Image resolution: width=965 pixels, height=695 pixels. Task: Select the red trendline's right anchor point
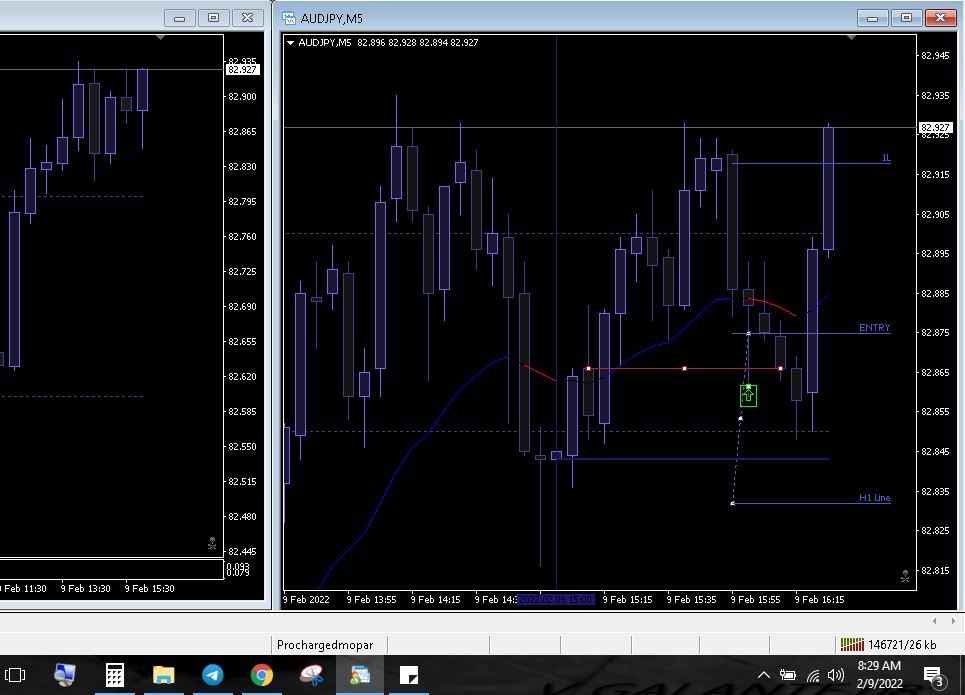pos(780,369)
